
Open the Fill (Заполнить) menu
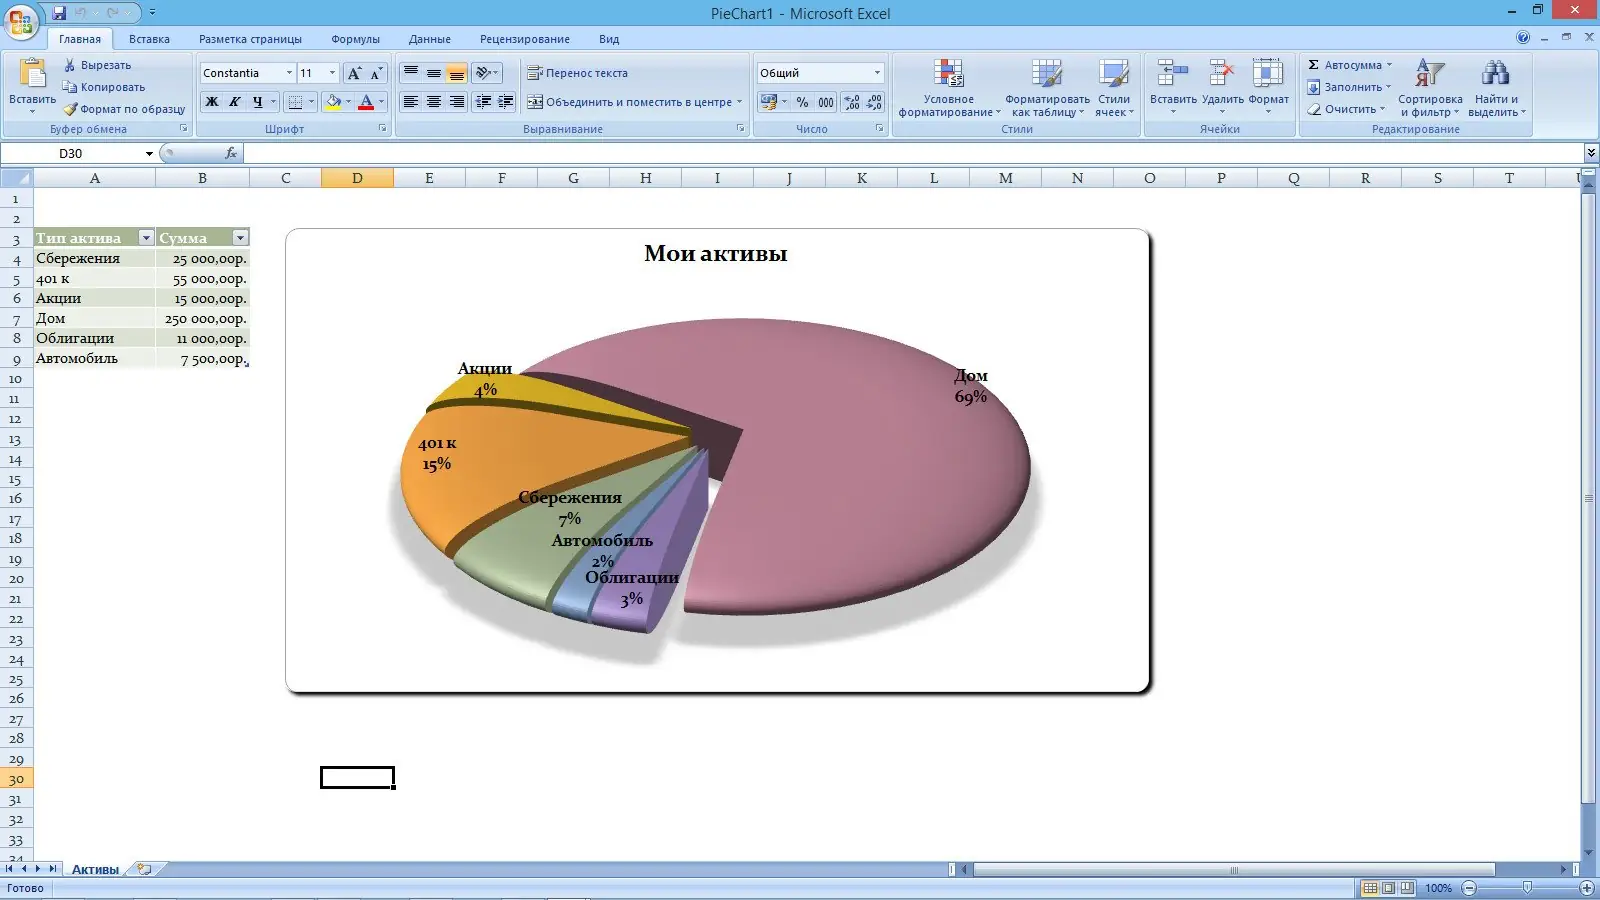coord(1349,87)
